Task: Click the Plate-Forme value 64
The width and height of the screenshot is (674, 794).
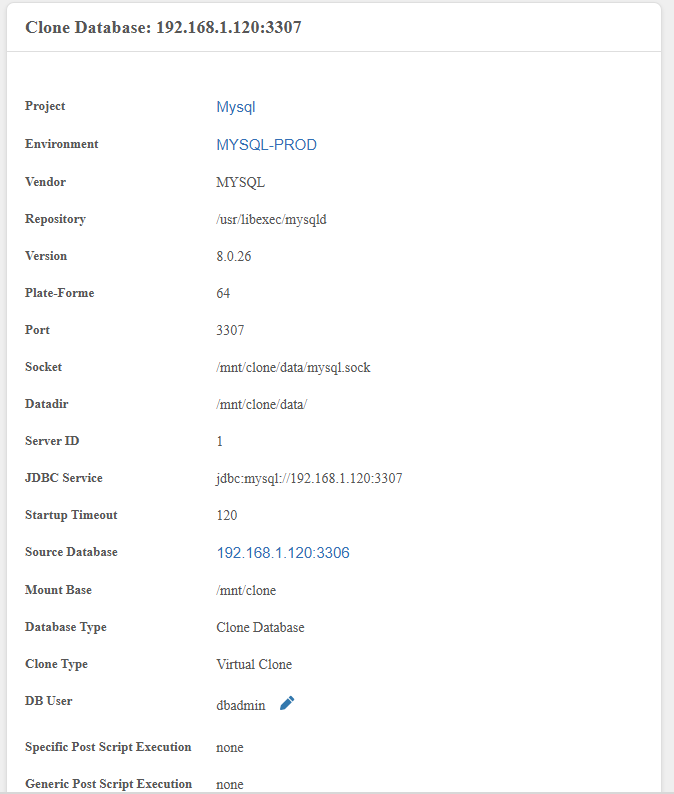Action: pyautogui.click(x=223, y=294)
